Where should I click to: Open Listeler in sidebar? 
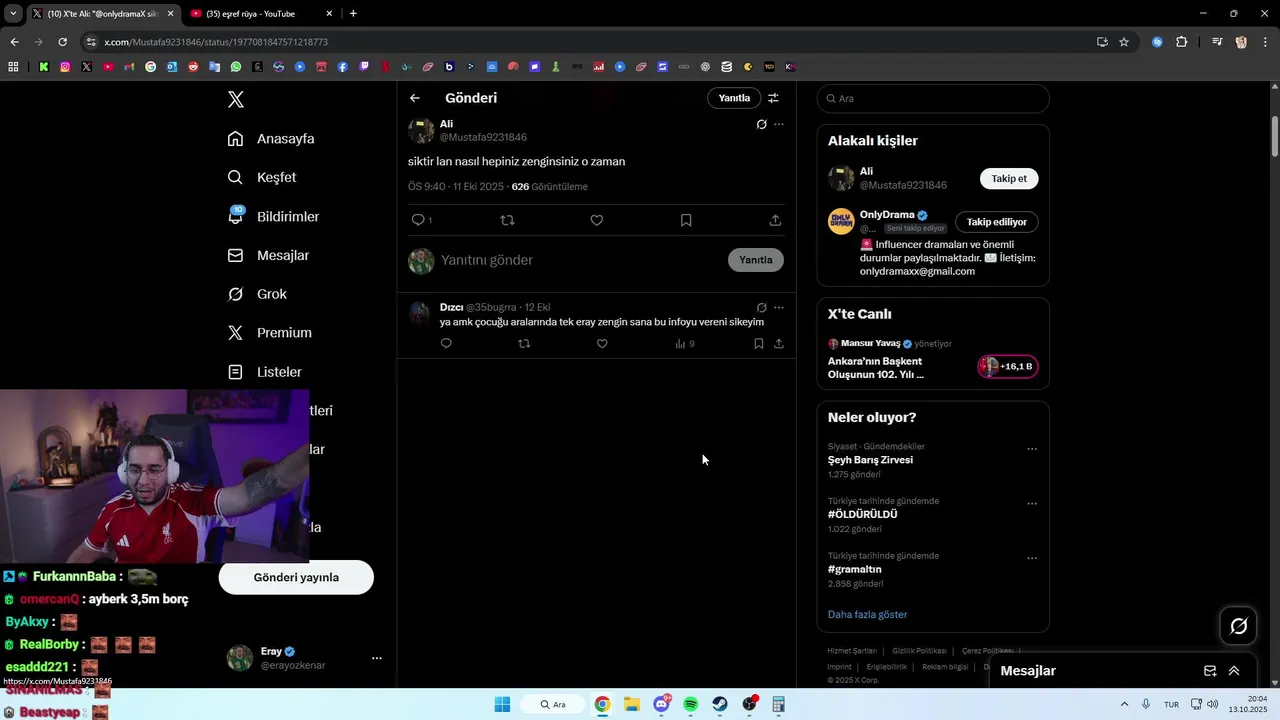[264, 372]
